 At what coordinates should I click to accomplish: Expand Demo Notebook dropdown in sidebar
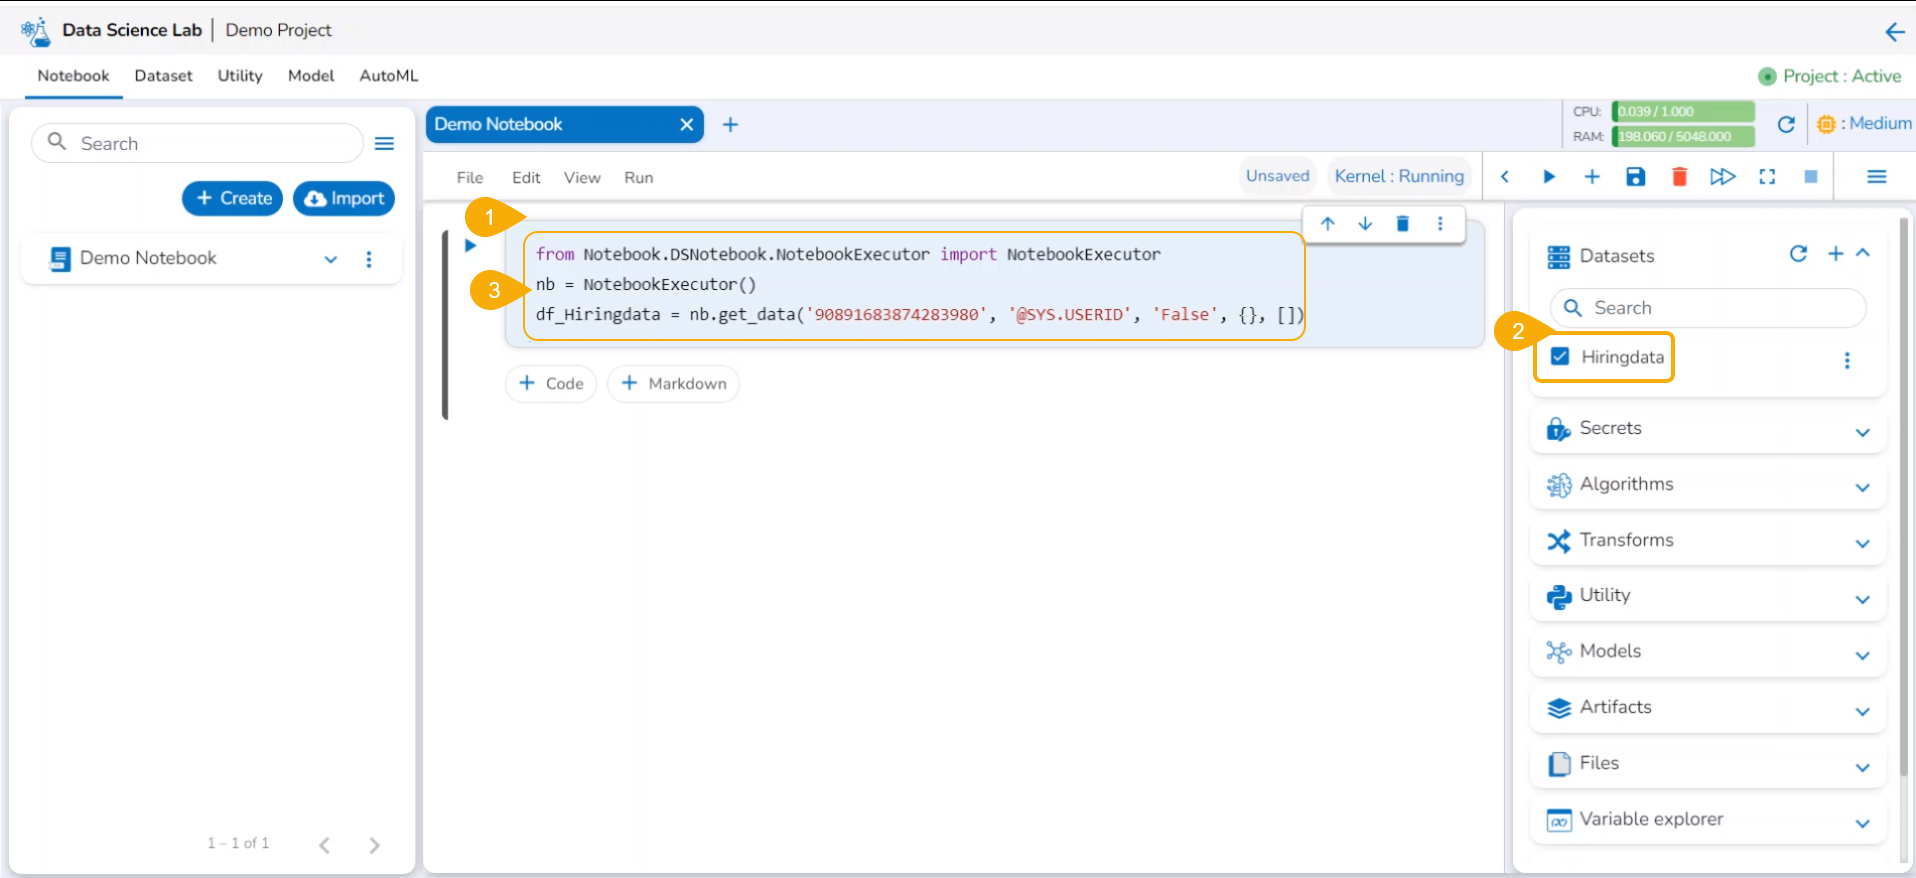click(331, 259)
